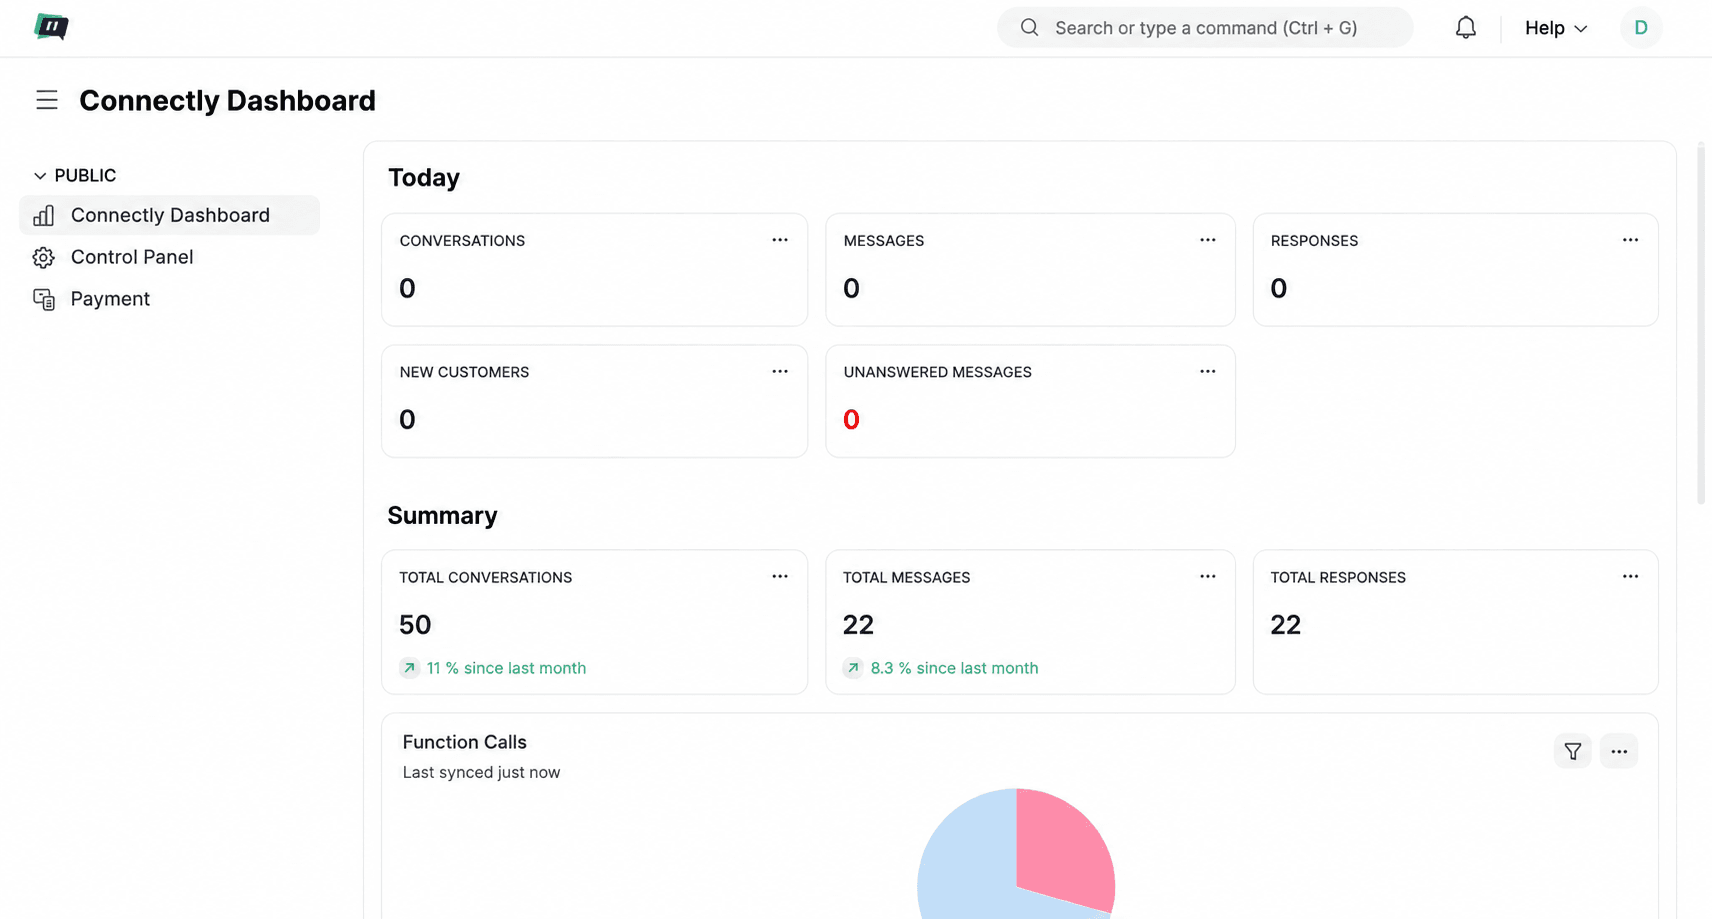Screen dimensions: 1712x919
Task: Click the Total Messages value 22
Action: tap(858, 625)
